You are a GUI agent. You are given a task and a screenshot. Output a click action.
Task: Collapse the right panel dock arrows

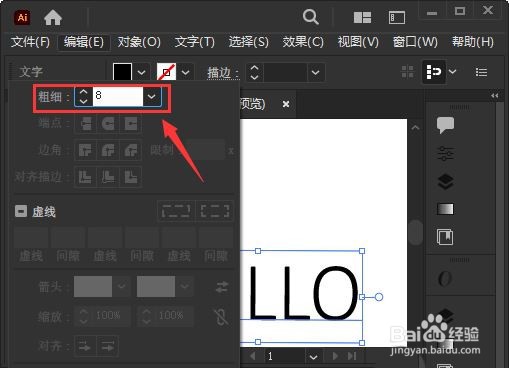tap(495, 96)
